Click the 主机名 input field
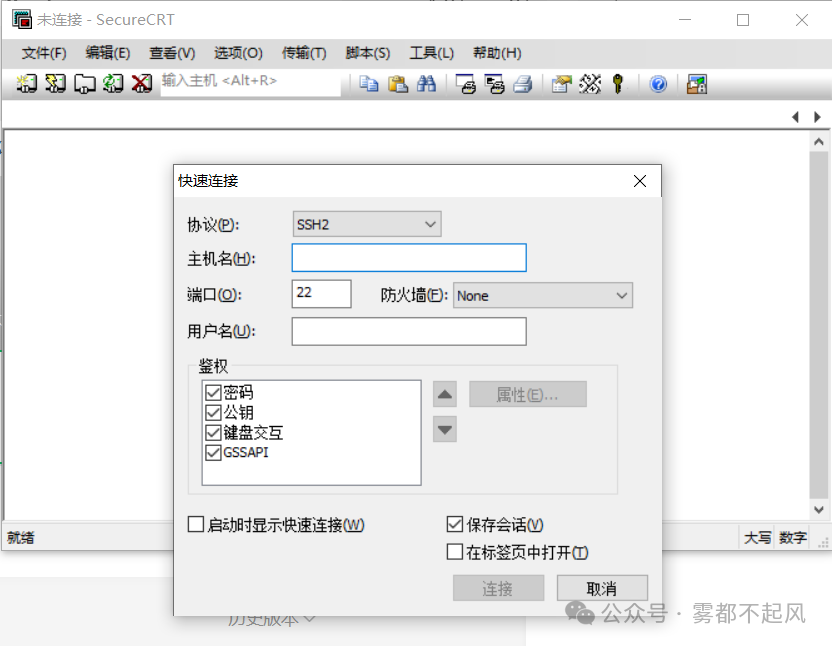This screenshot has width=832, height=646. (409, 258)
